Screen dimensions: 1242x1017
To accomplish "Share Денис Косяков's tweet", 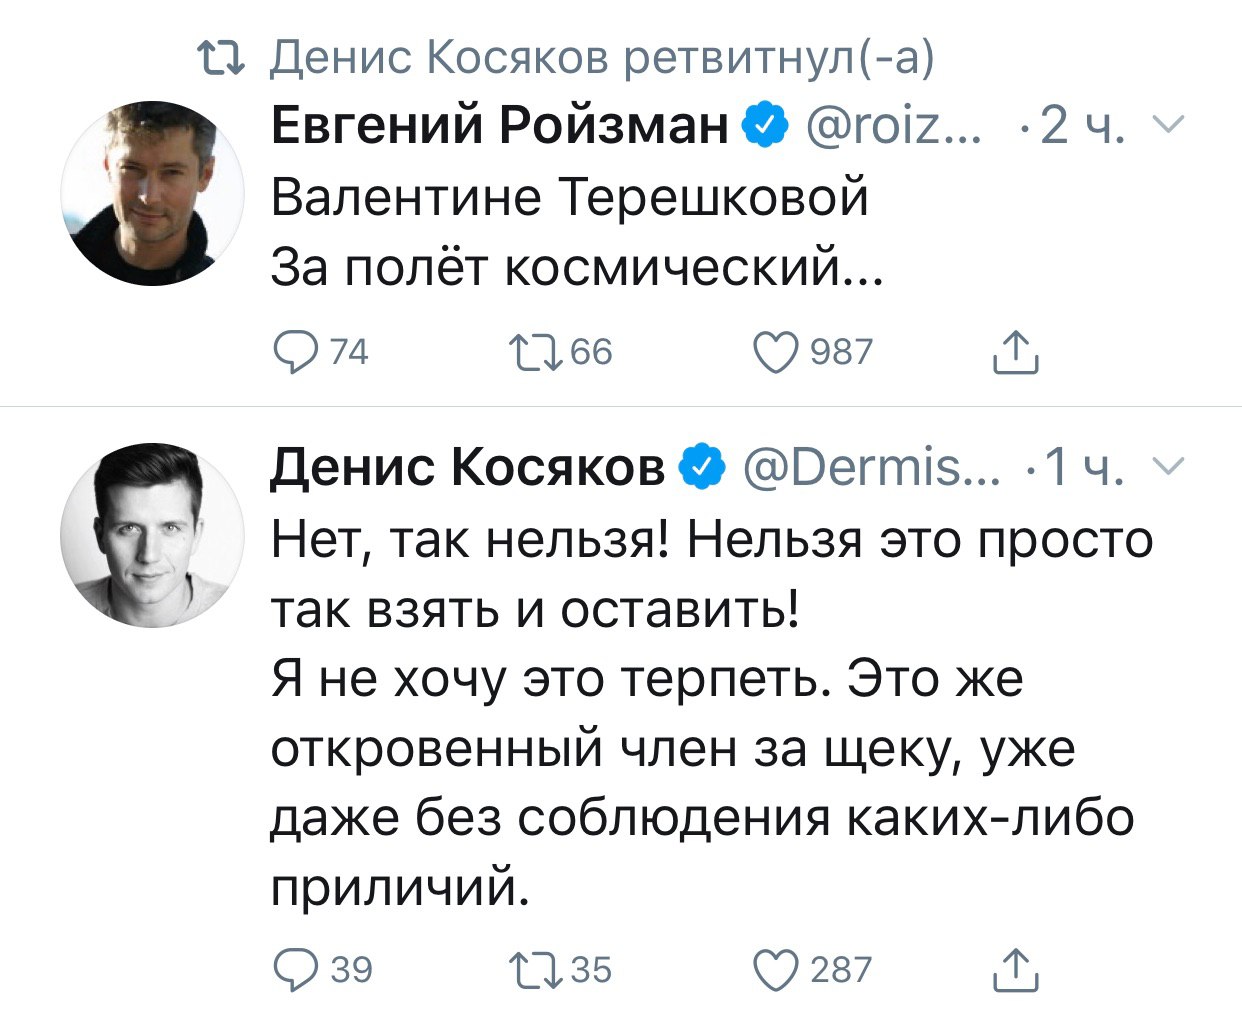I will 1015,969.
